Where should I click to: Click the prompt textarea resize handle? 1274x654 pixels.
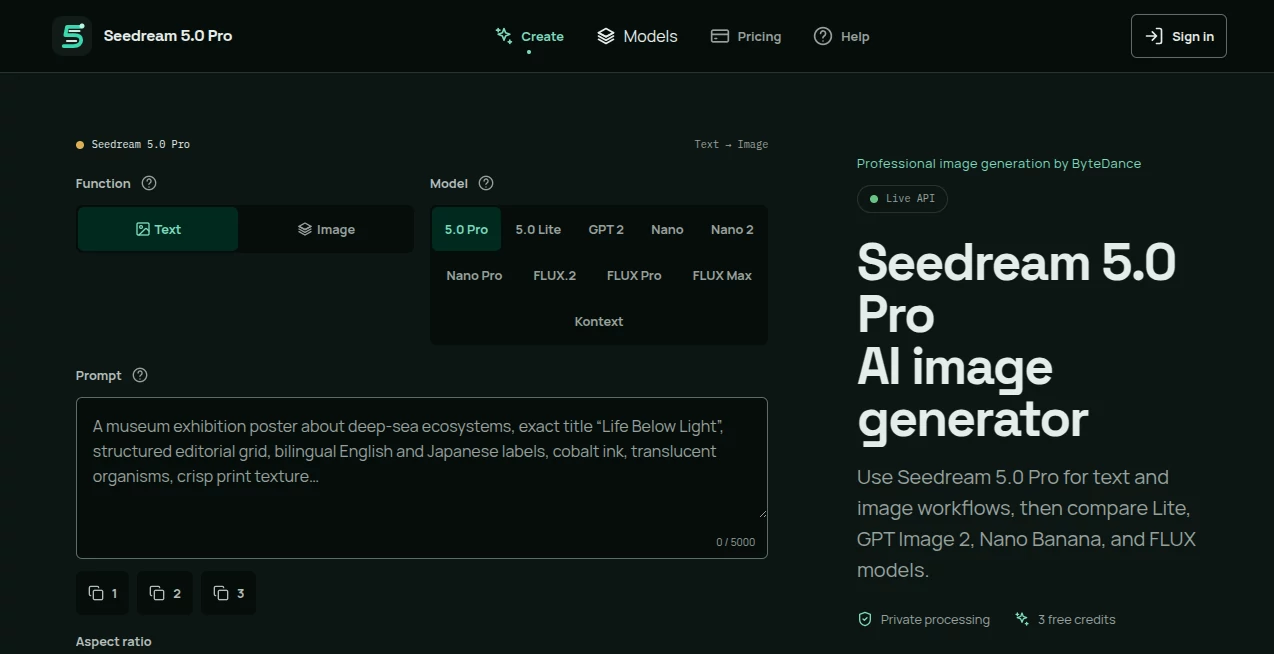tap(762, 512)
